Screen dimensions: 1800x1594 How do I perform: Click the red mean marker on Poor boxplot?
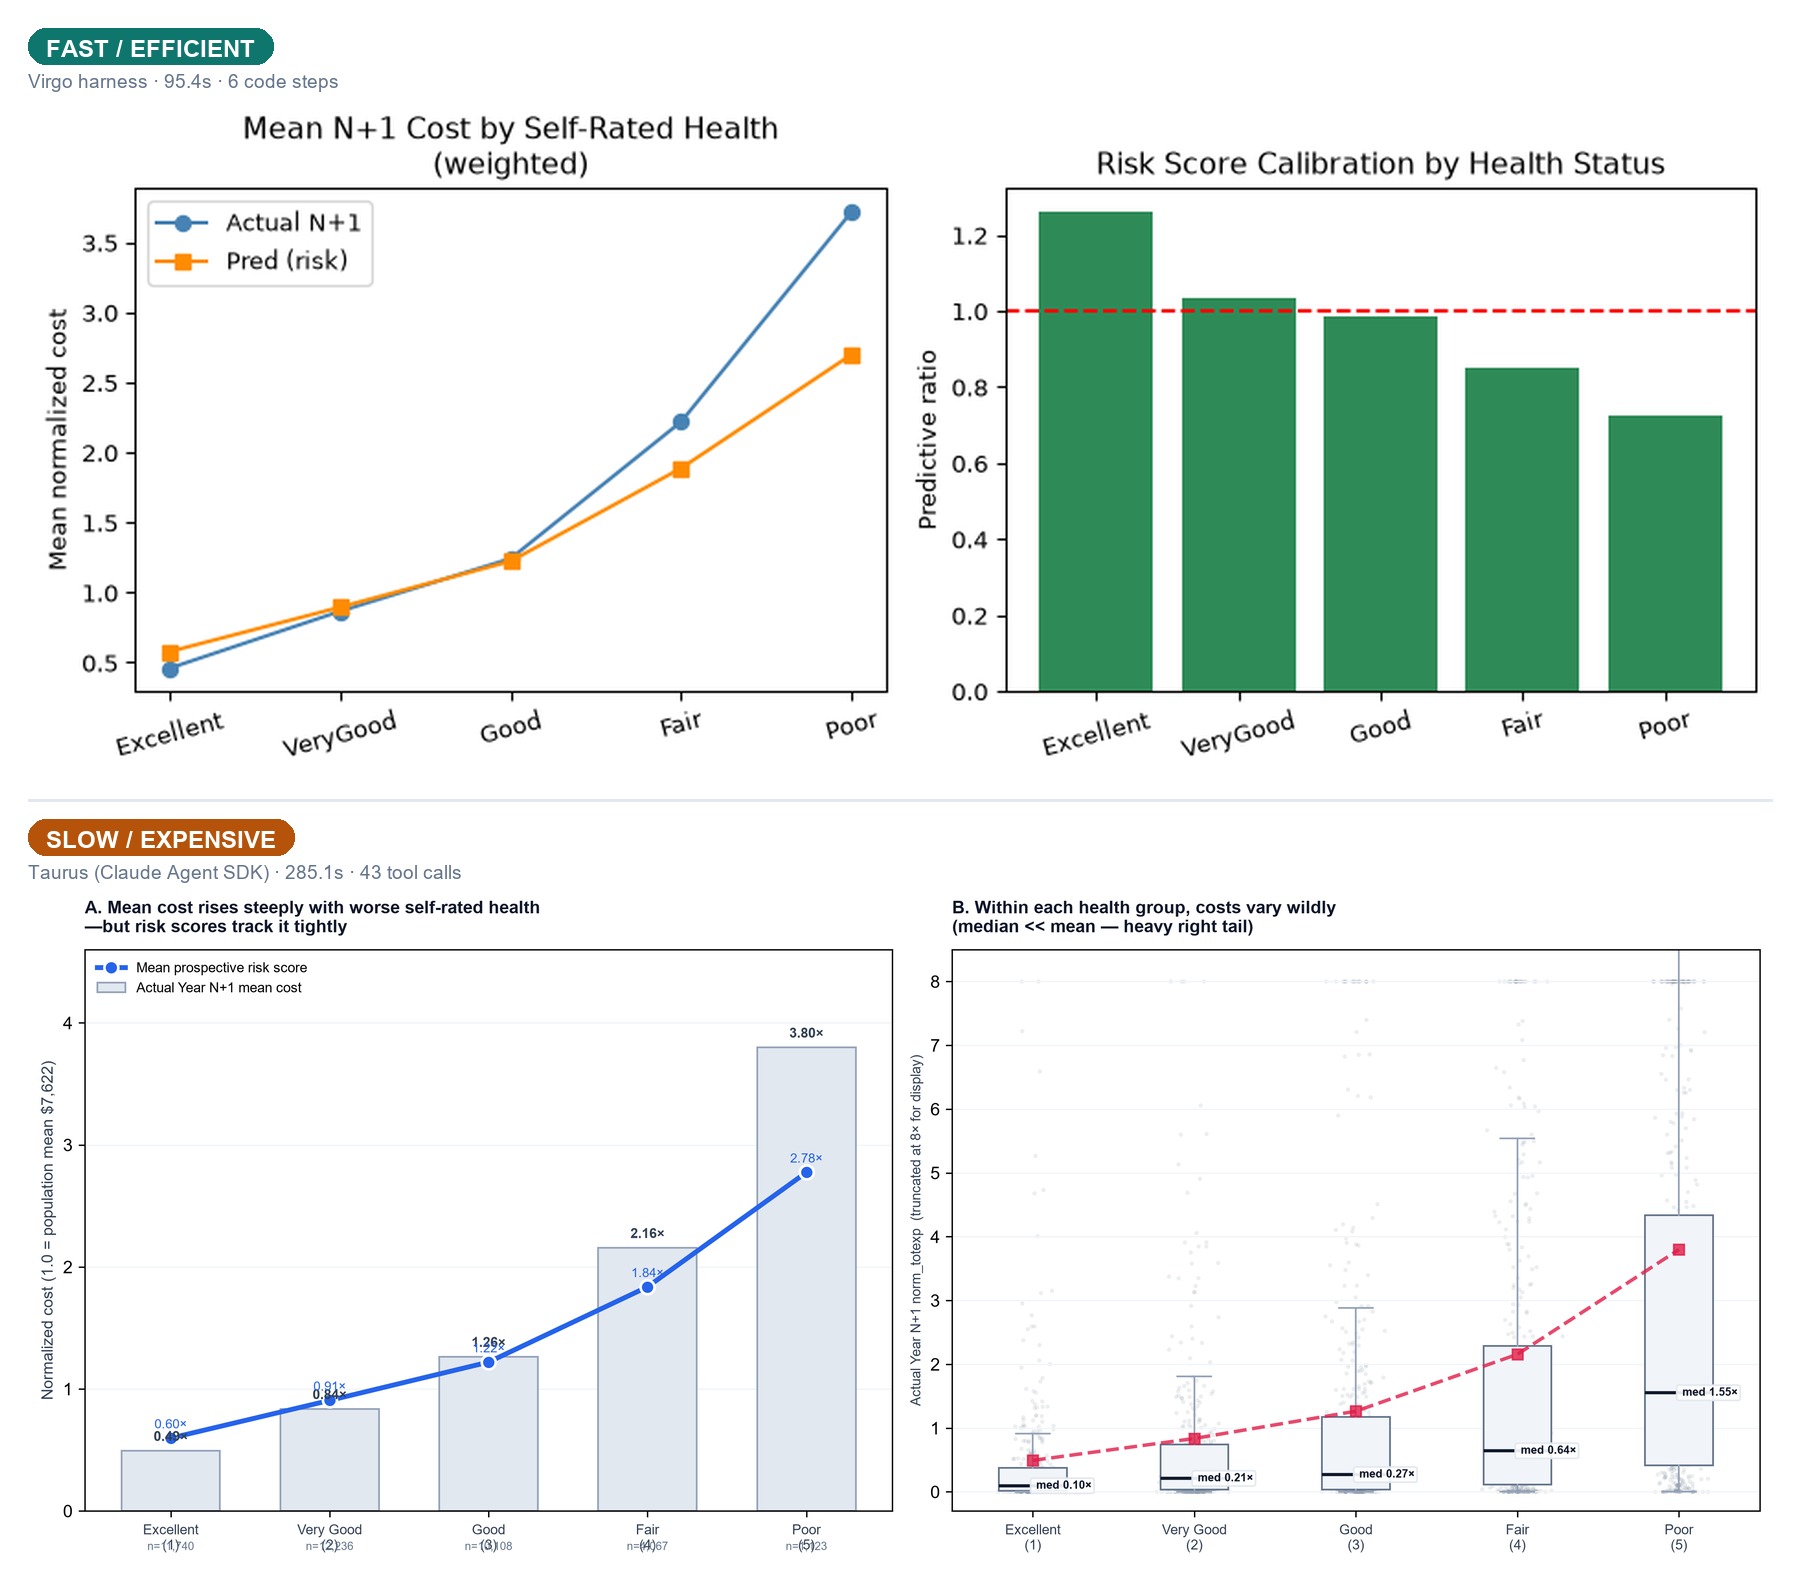coord(1679,1250)
